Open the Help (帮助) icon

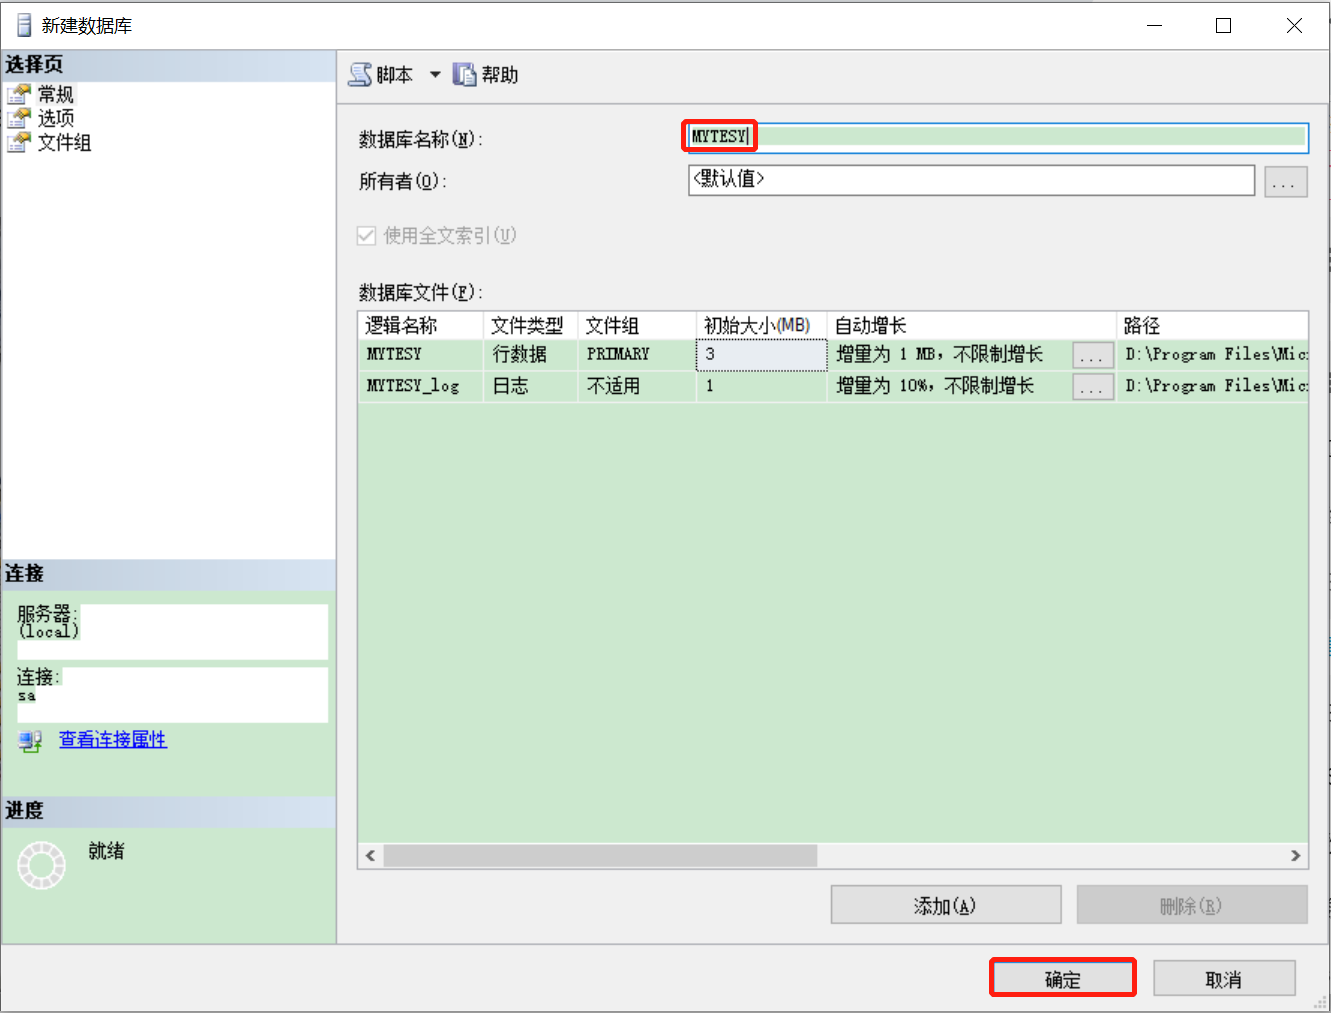[x=464, y=75]
